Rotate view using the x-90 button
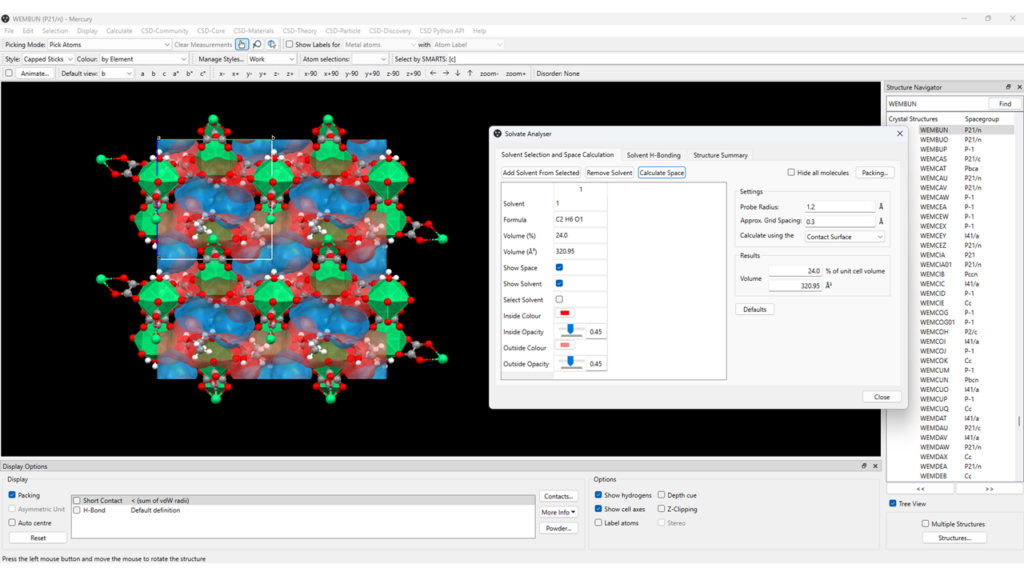Image resolution: width=1024 pixels, height=576 pixels. tap(311, 73)
